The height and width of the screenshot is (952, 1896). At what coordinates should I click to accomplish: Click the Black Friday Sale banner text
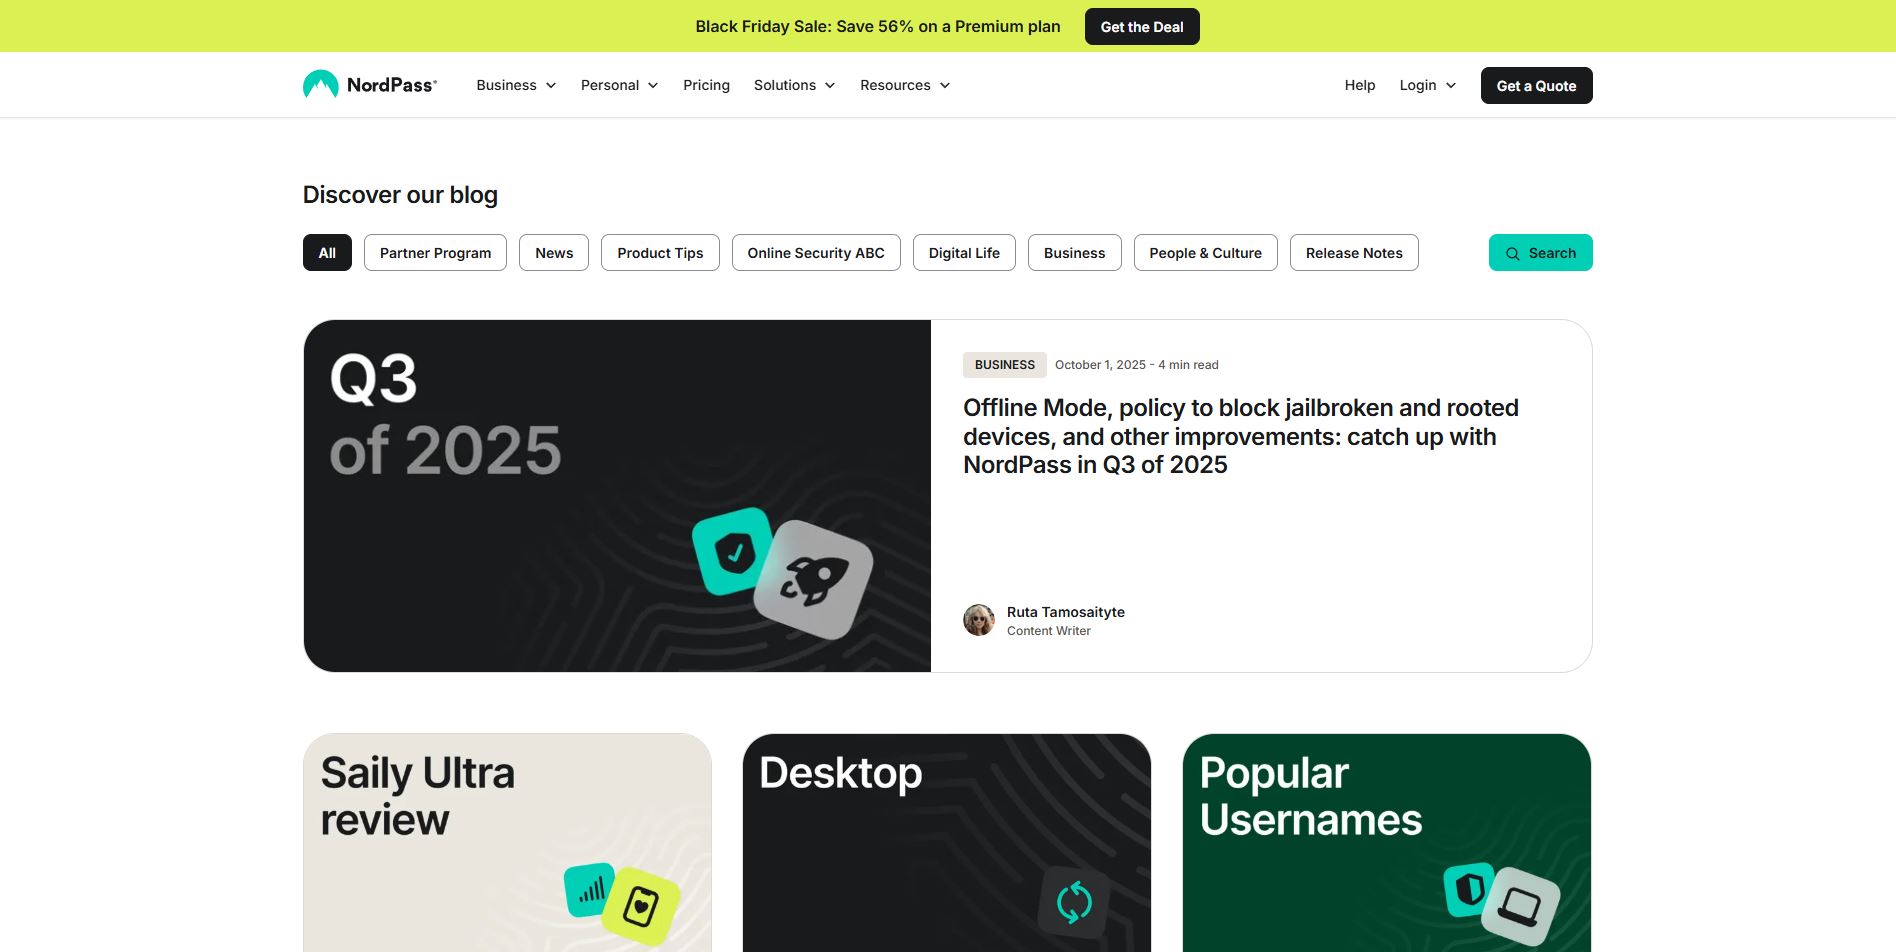(878, 27)
